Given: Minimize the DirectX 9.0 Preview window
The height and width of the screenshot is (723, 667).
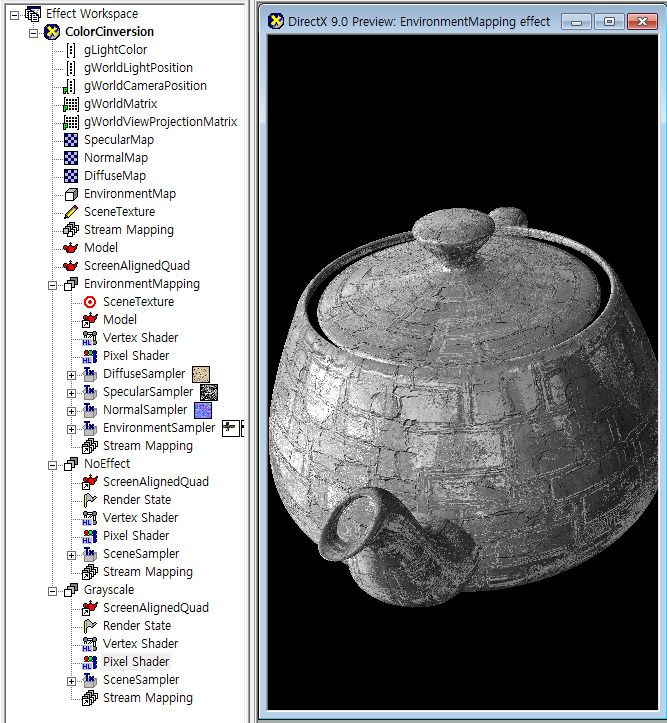Looking at the screenshot, I should point(576,22).
